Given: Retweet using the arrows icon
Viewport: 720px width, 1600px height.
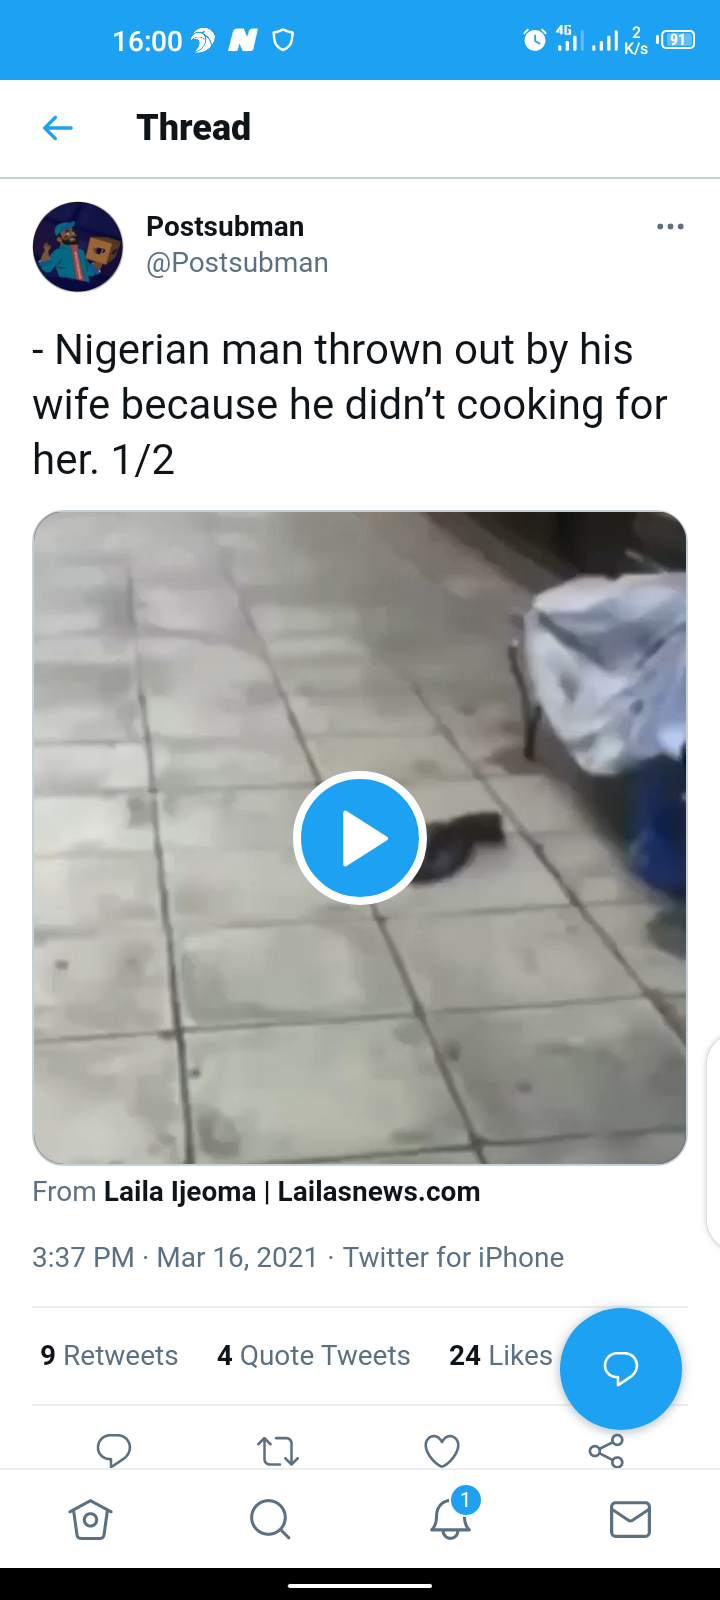Looking at the screenshot, I should click(x=278, y=1451).
